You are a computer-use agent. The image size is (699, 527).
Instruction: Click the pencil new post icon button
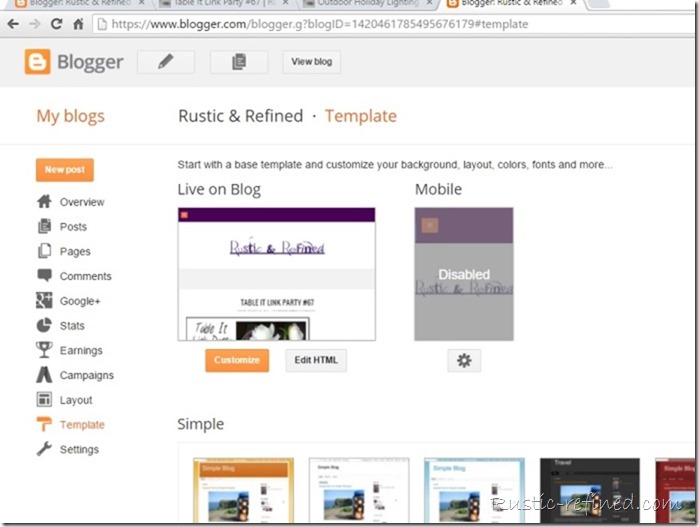[166, 62]
